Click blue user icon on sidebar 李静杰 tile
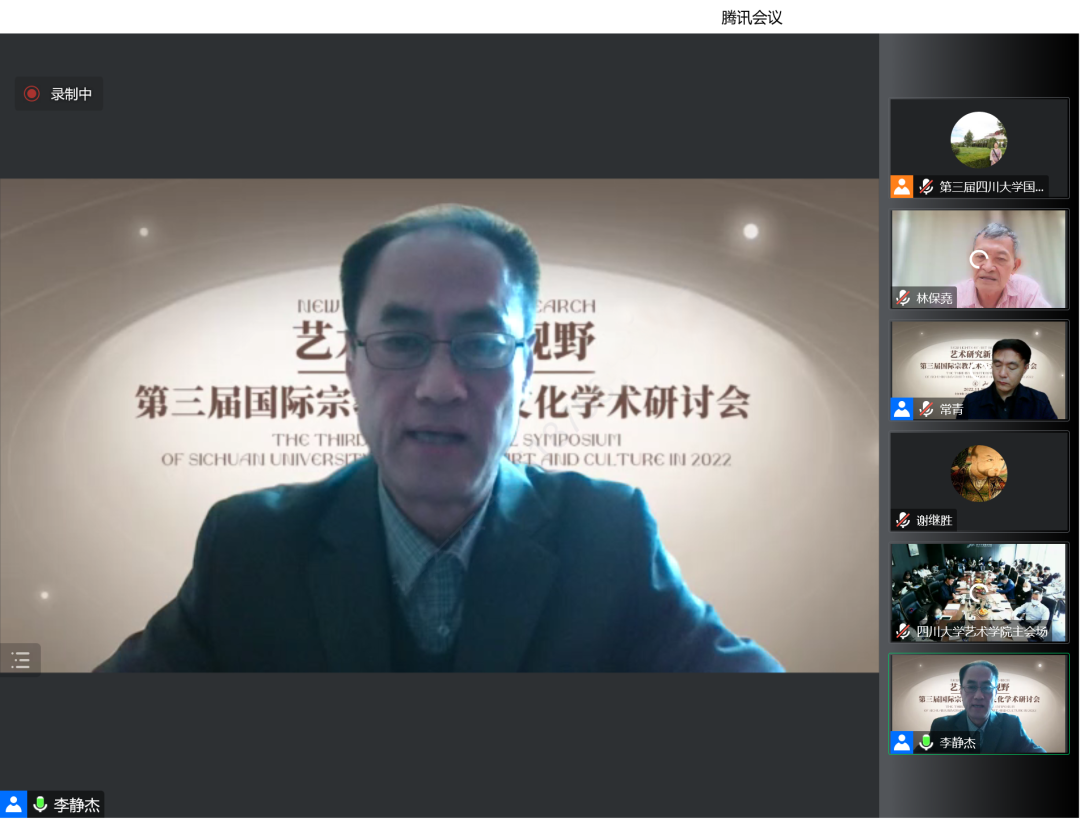The image size is (1080, 819). click(x=902, y=742)
